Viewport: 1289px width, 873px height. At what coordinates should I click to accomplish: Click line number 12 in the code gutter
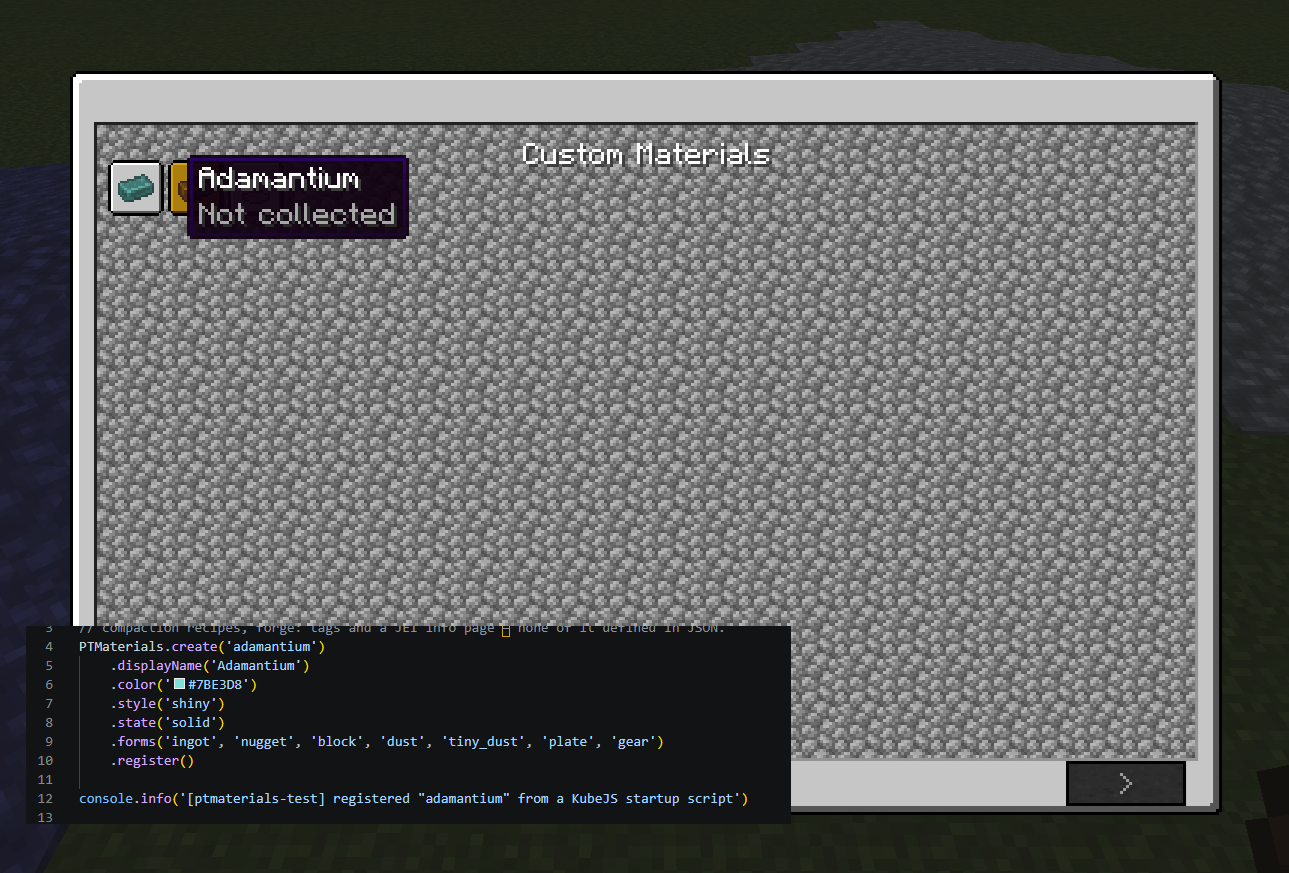click(x=44, y=799)
